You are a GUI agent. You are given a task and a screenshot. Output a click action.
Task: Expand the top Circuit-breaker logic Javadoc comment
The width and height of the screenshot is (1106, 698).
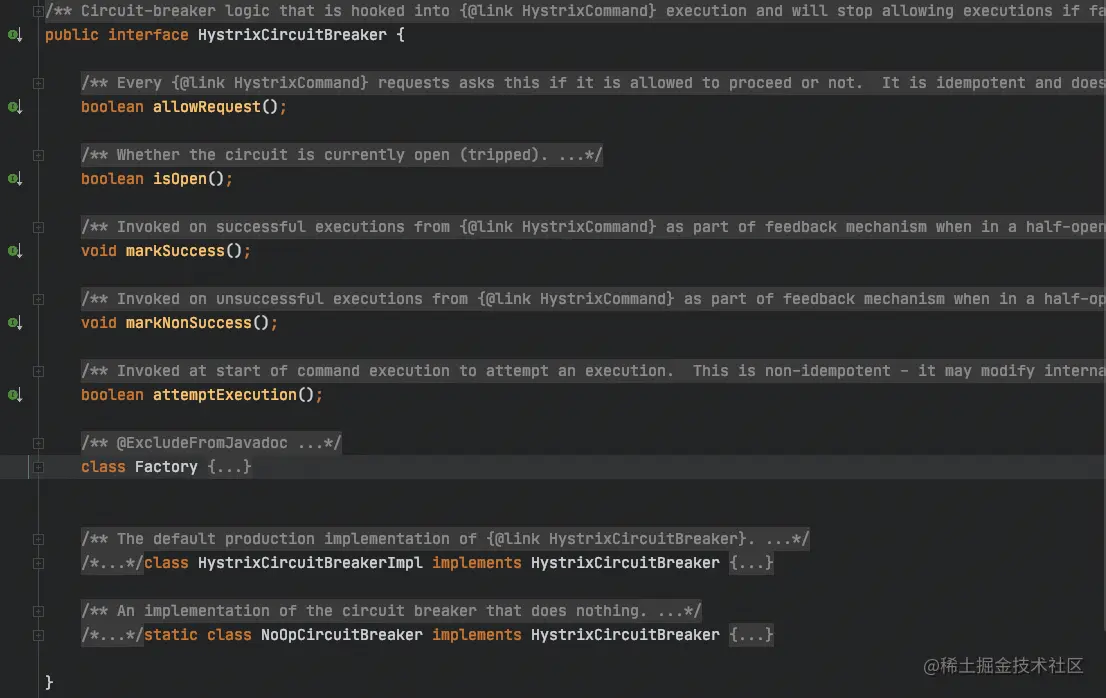[x=38, y=11]
